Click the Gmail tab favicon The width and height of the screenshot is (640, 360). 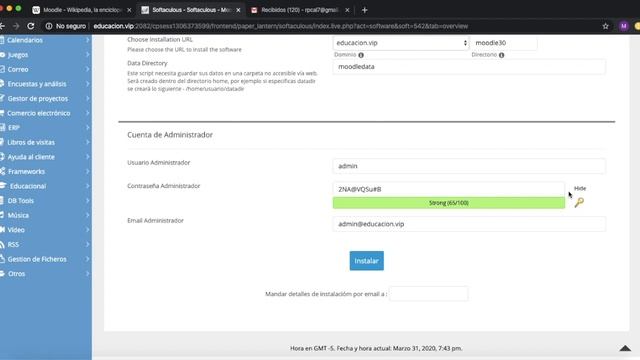pyautogui.click(x=254, y=10)
